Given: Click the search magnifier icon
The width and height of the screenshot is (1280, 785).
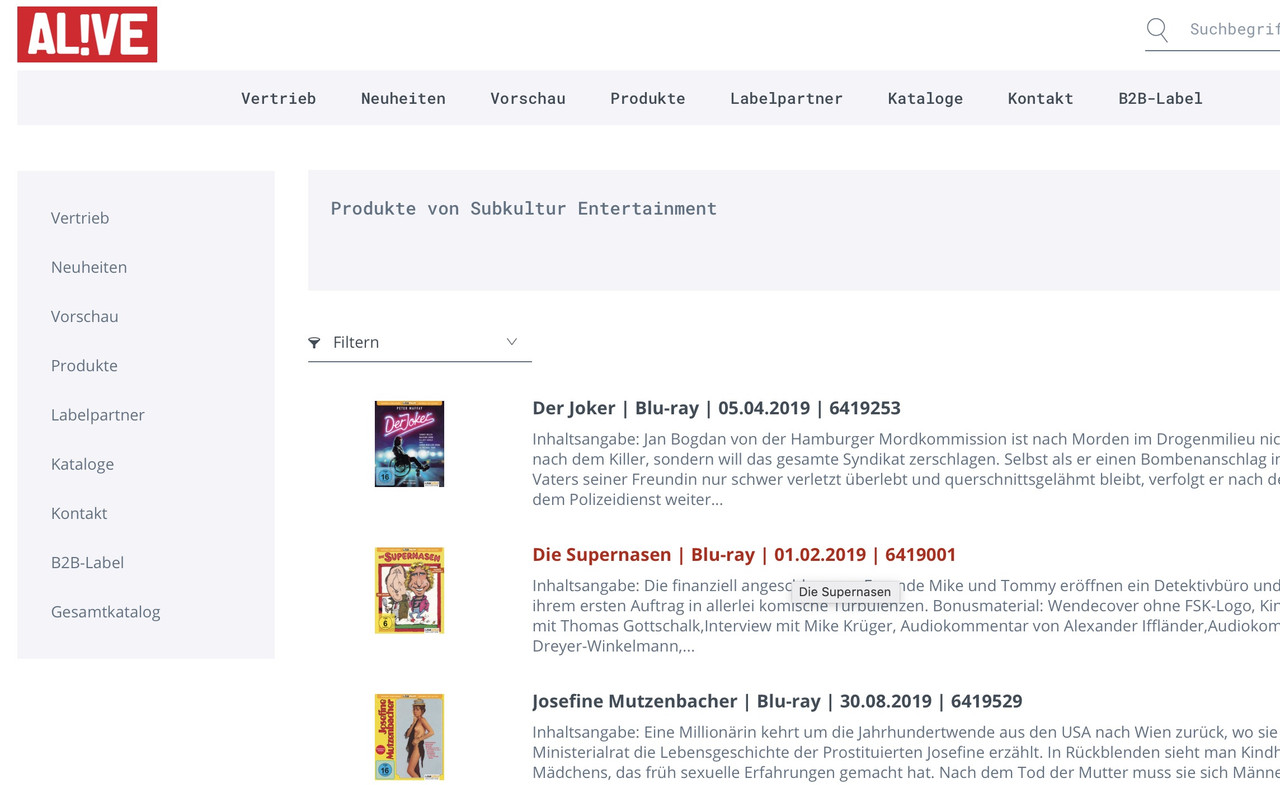Looking at the screenshot, I should click(1157, 30).
